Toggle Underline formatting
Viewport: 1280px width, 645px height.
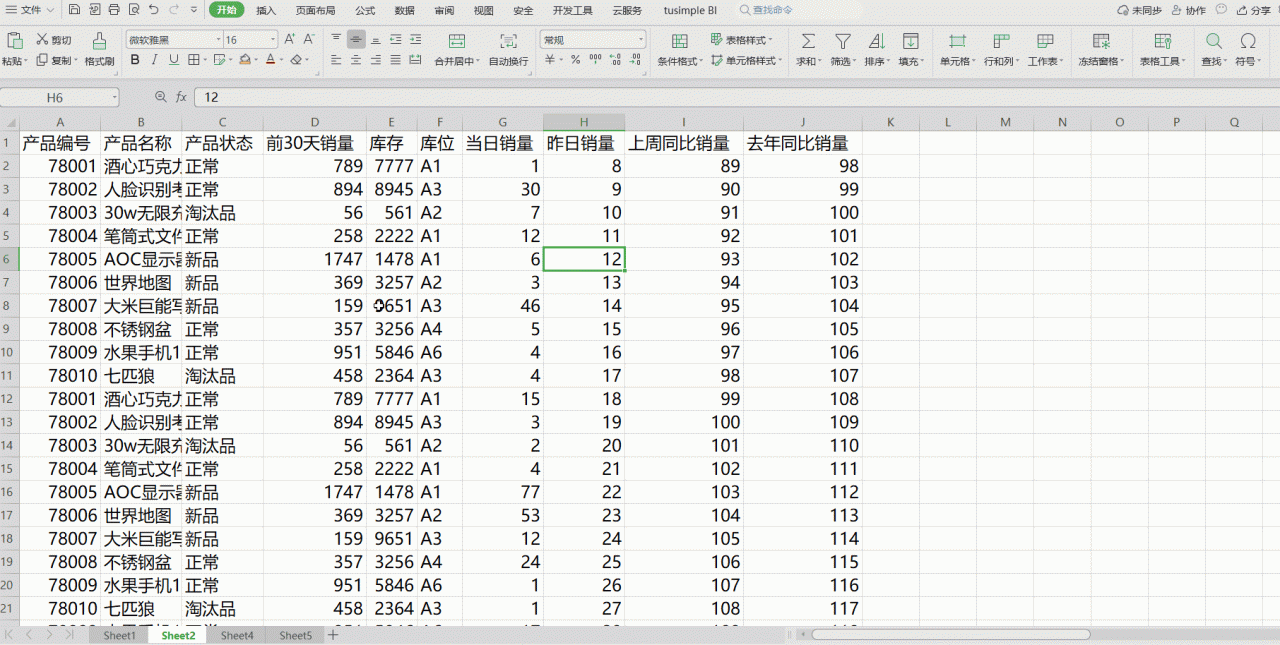coord(174,60)
